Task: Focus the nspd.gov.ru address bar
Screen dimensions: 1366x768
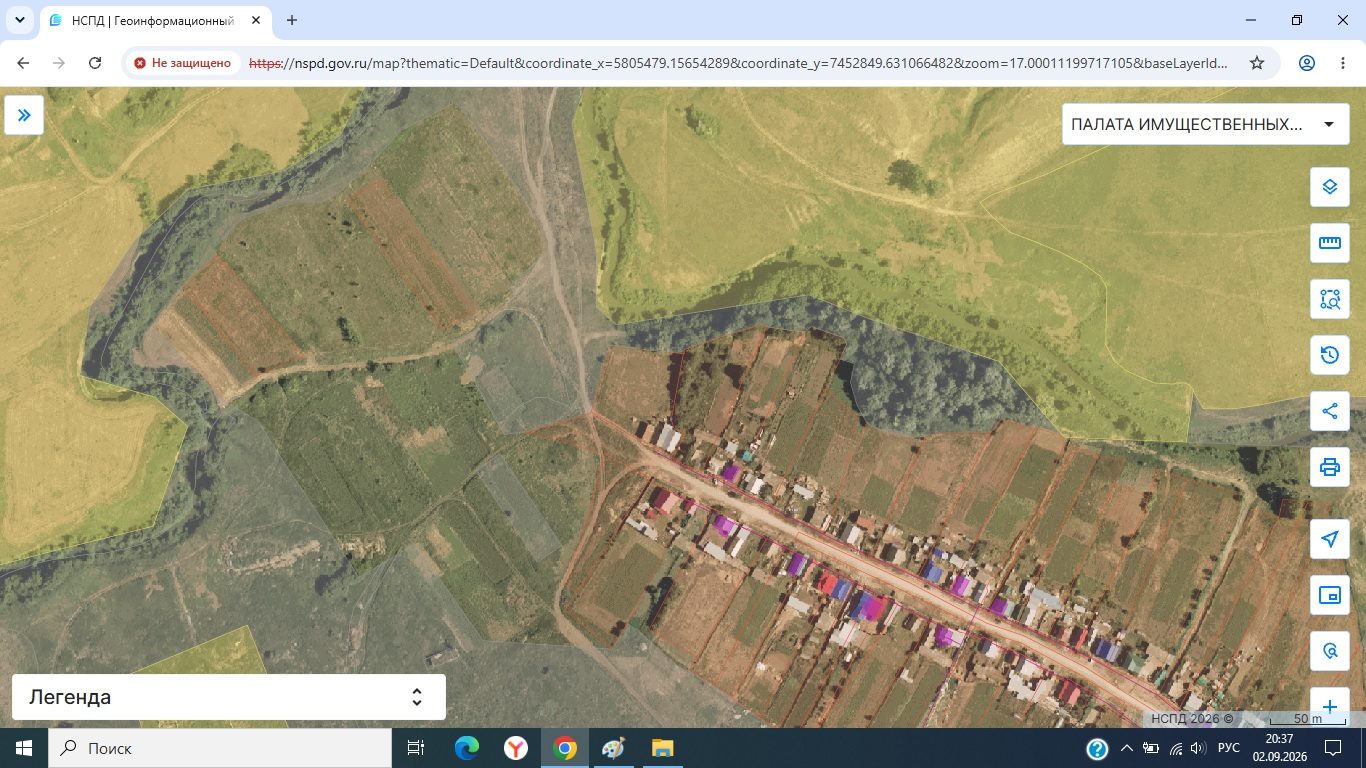Action: coord(738,63)
